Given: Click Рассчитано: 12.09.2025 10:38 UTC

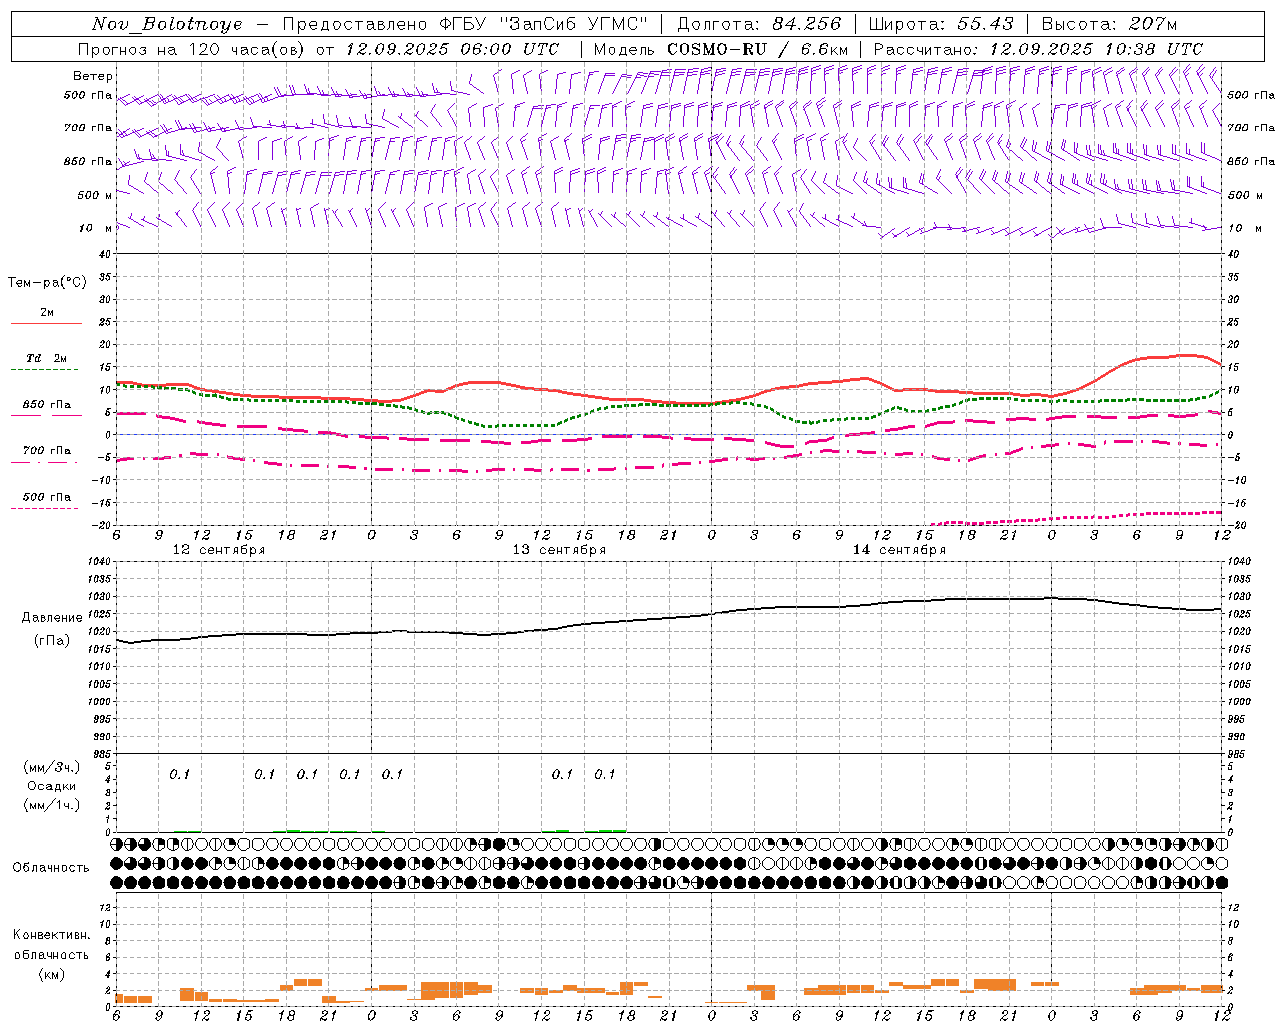Looking at the screenshot, I should [1038, 49].
